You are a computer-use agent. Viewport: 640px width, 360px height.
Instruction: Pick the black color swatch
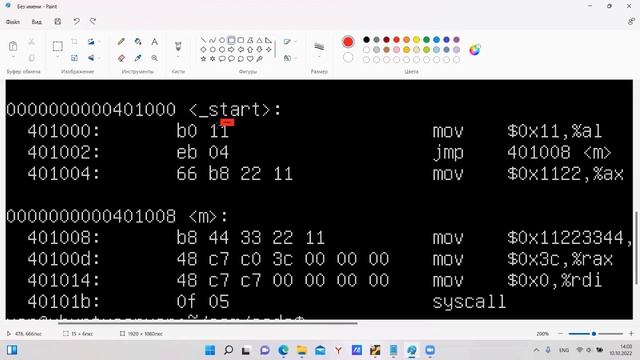point(366,40)
